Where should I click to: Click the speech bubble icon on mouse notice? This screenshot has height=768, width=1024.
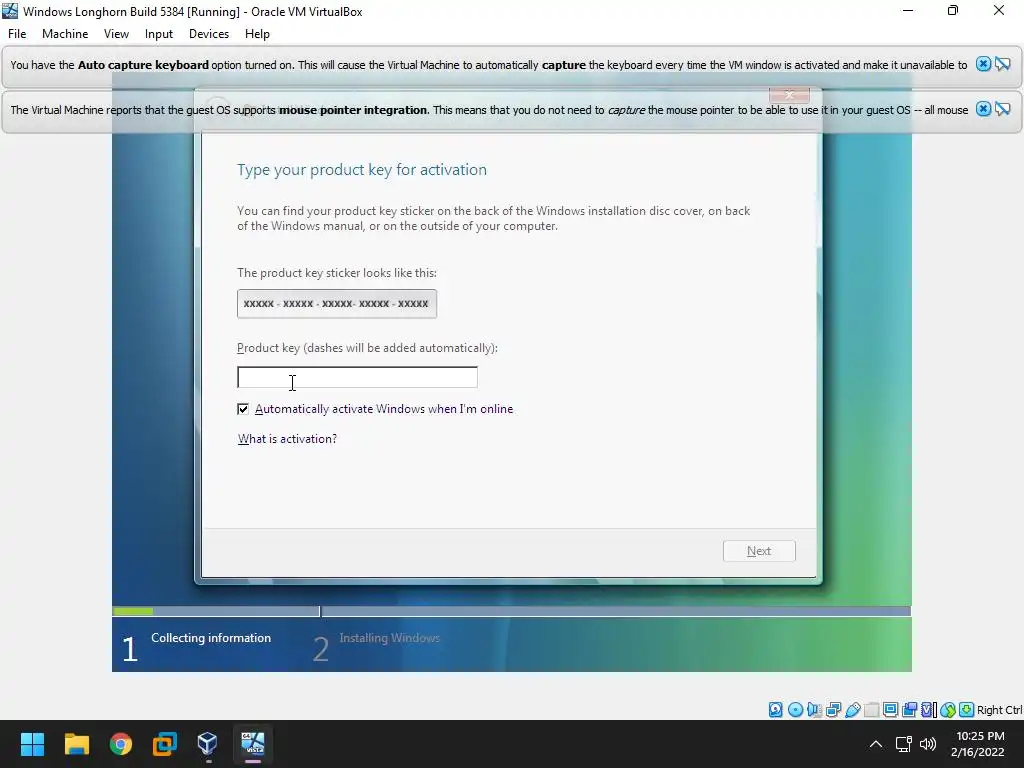click(1002, 109)
